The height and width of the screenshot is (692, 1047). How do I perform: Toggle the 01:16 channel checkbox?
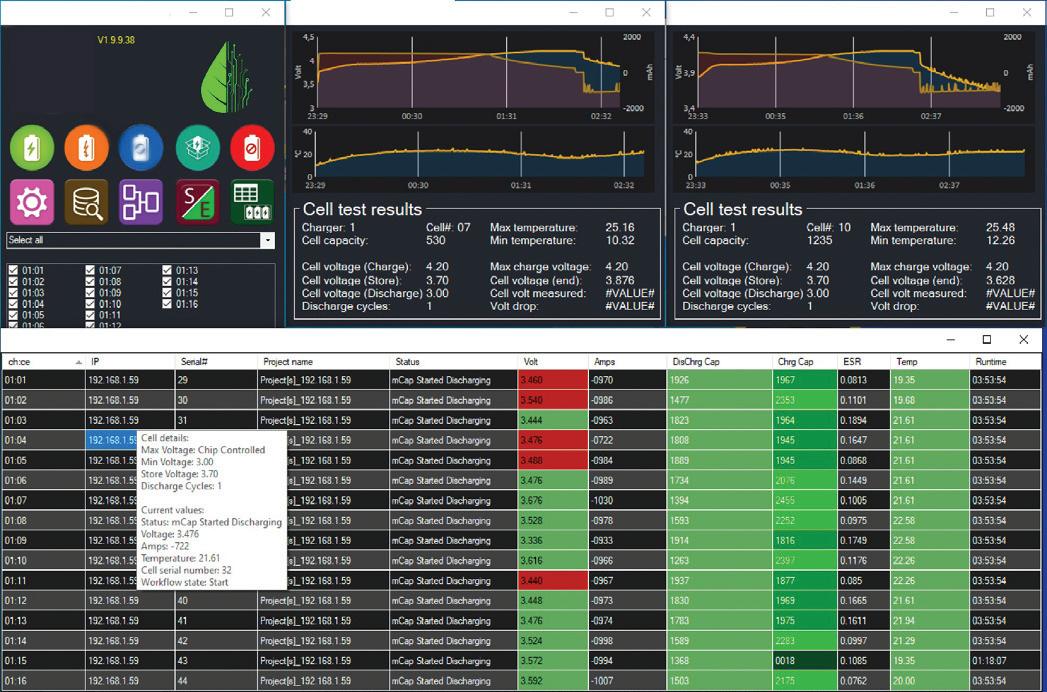pyautogui.click(x=167, y=304)
